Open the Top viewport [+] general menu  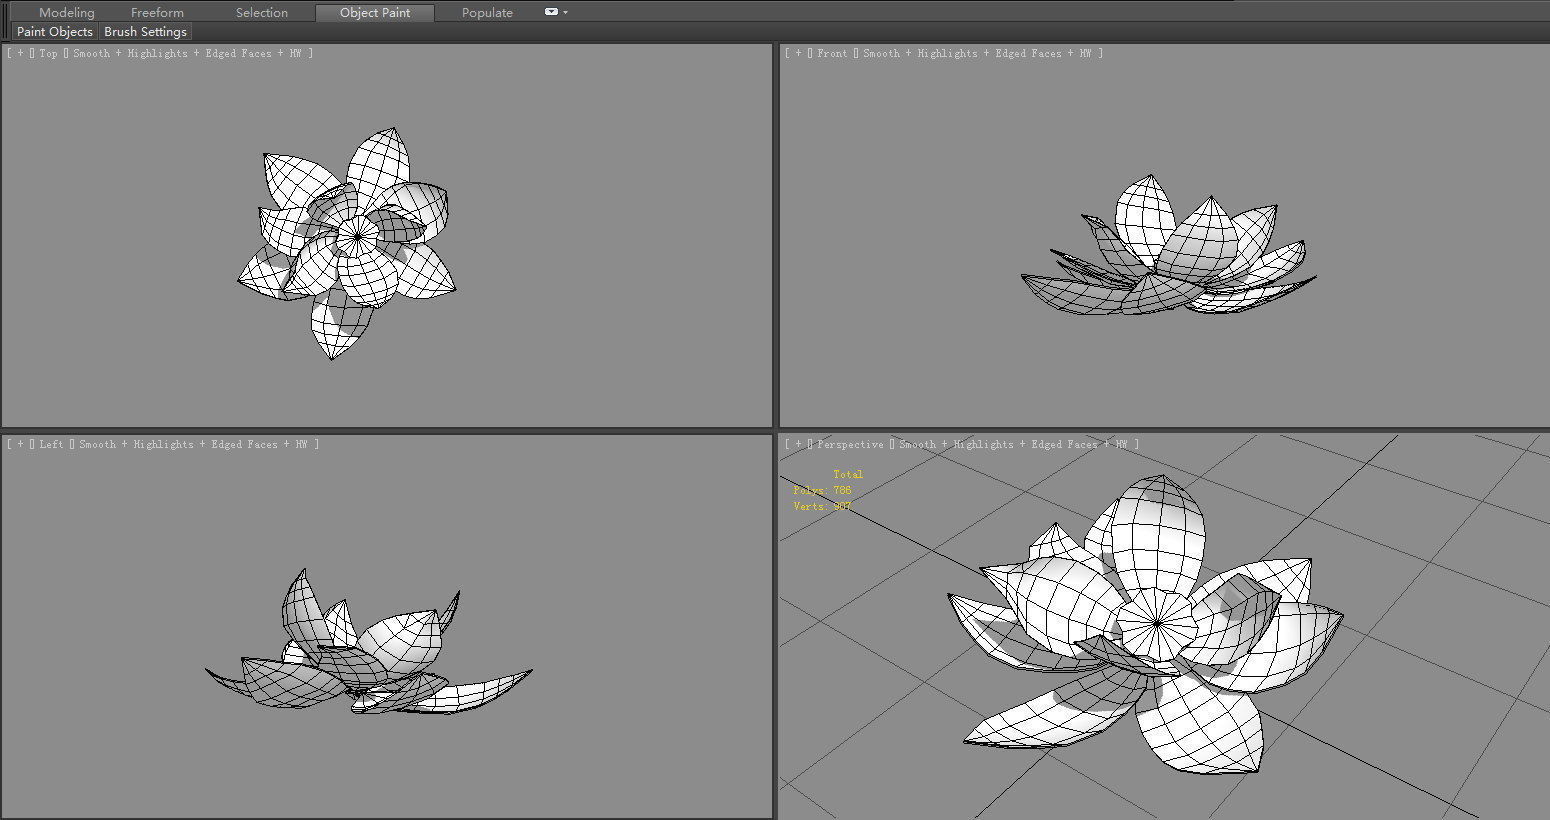tap(20, 54)
